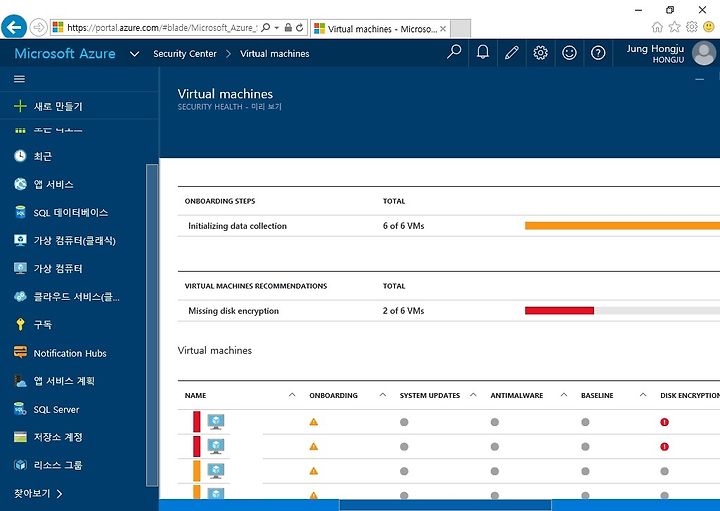
Task: Click the horizontal scrollbar thumb at the bottom
Action: coord(445,505)
